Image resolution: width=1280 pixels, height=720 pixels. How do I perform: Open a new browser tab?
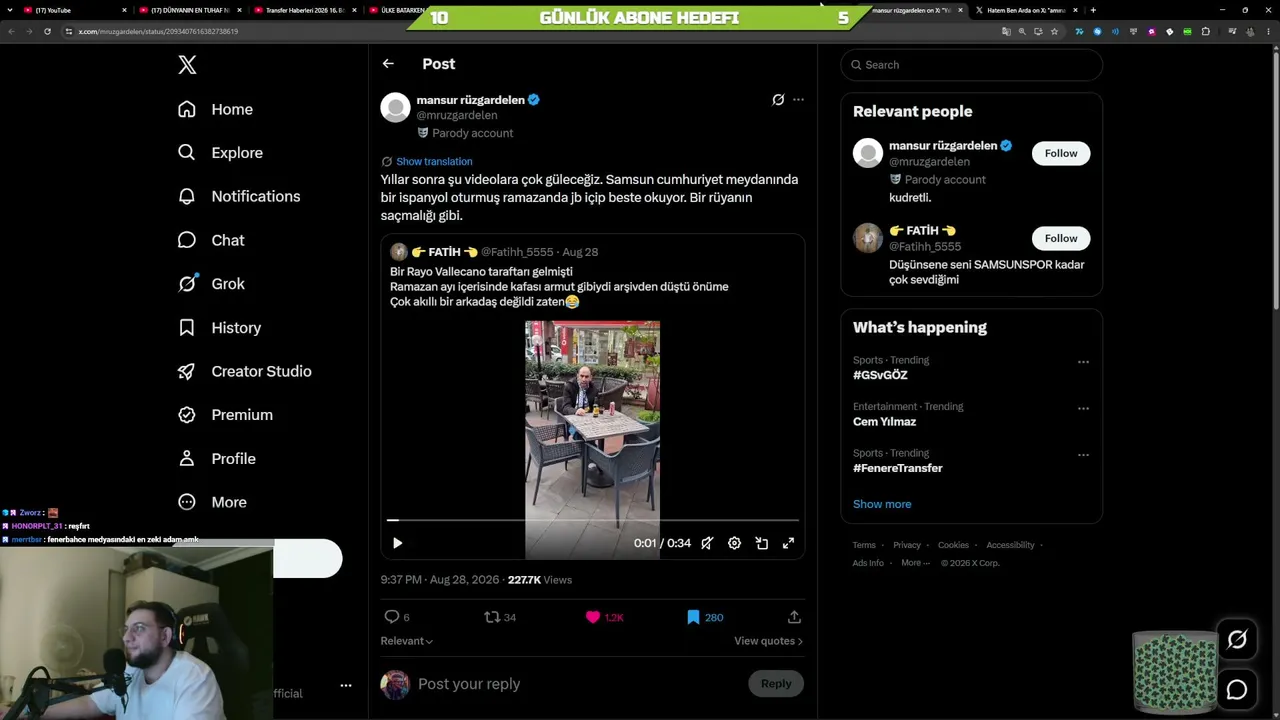[x=1093, y=10]
